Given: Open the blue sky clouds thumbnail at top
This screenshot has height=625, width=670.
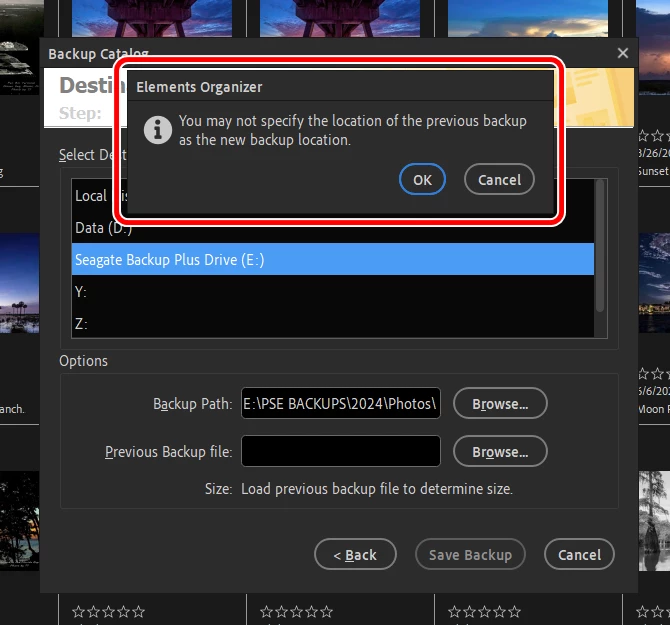Looking at the screenshot, I should click(528, 18).
